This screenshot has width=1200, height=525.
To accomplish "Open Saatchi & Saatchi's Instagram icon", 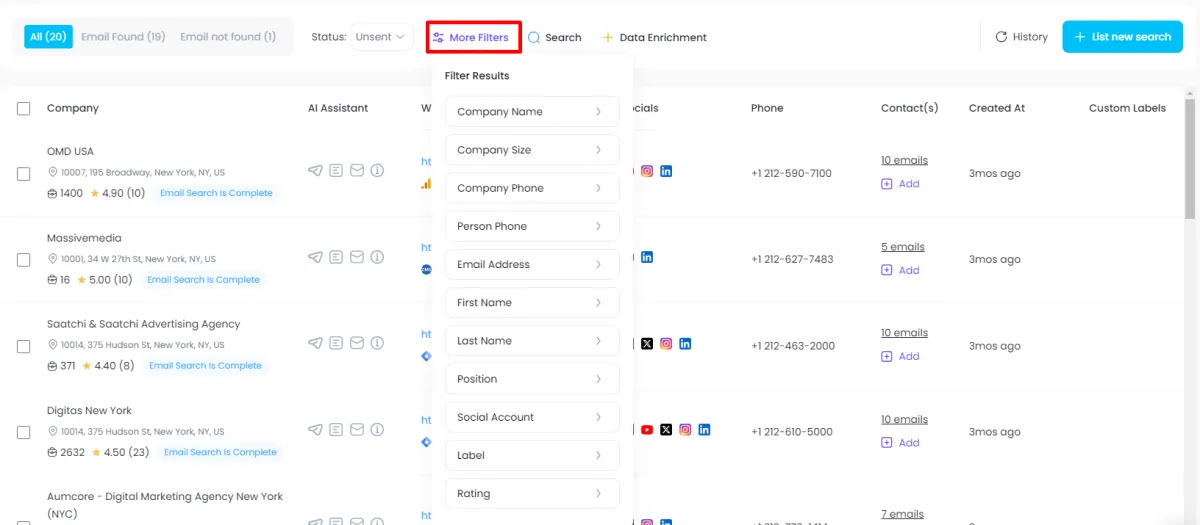I will click(666, 343).
